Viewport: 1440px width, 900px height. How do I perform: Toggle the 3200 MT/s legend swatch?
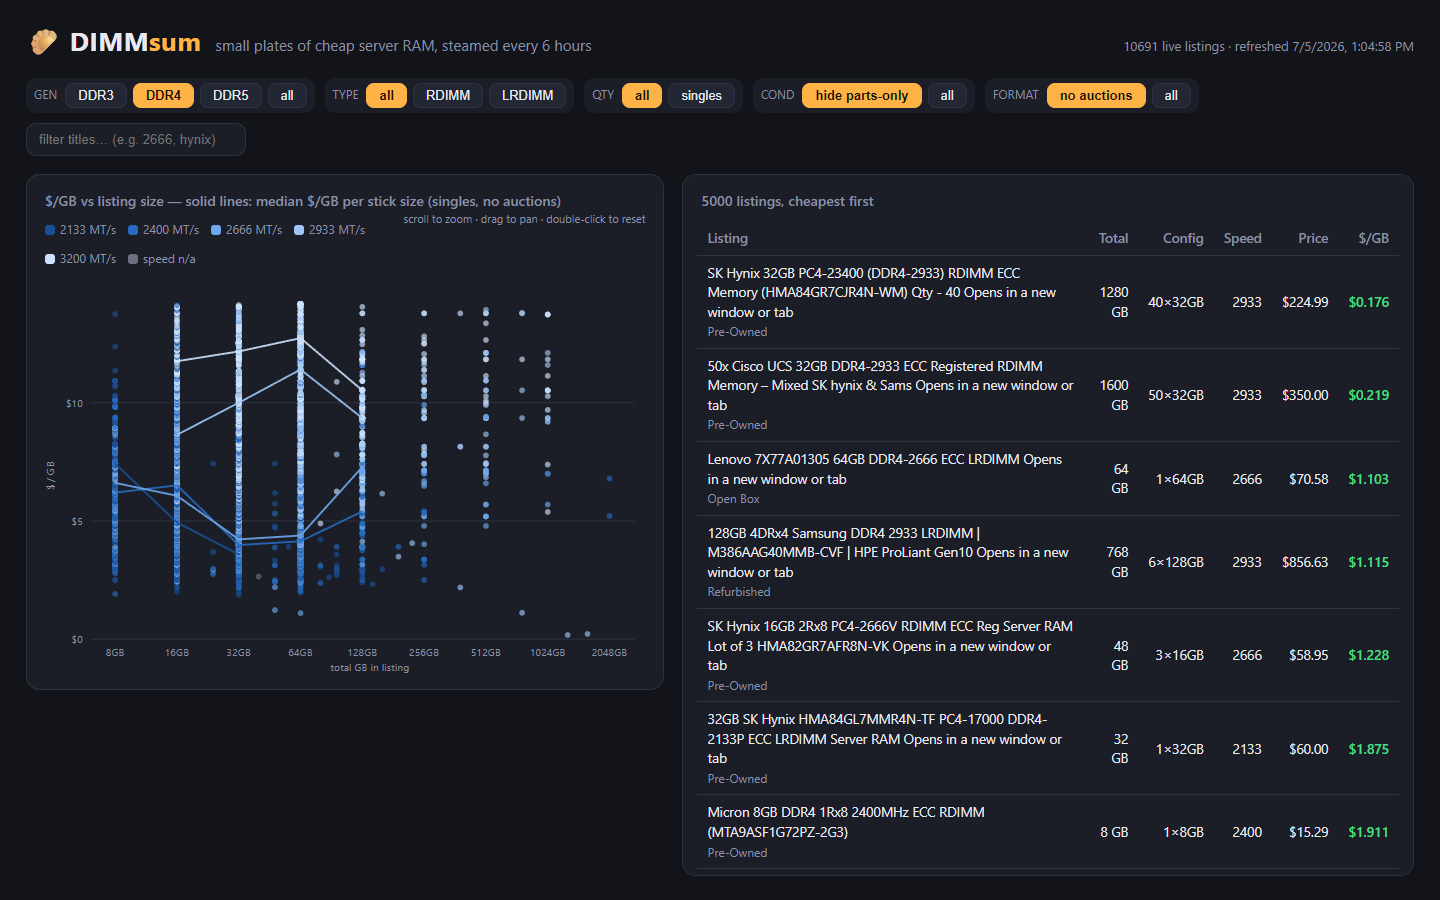click(x=50, y=259)
